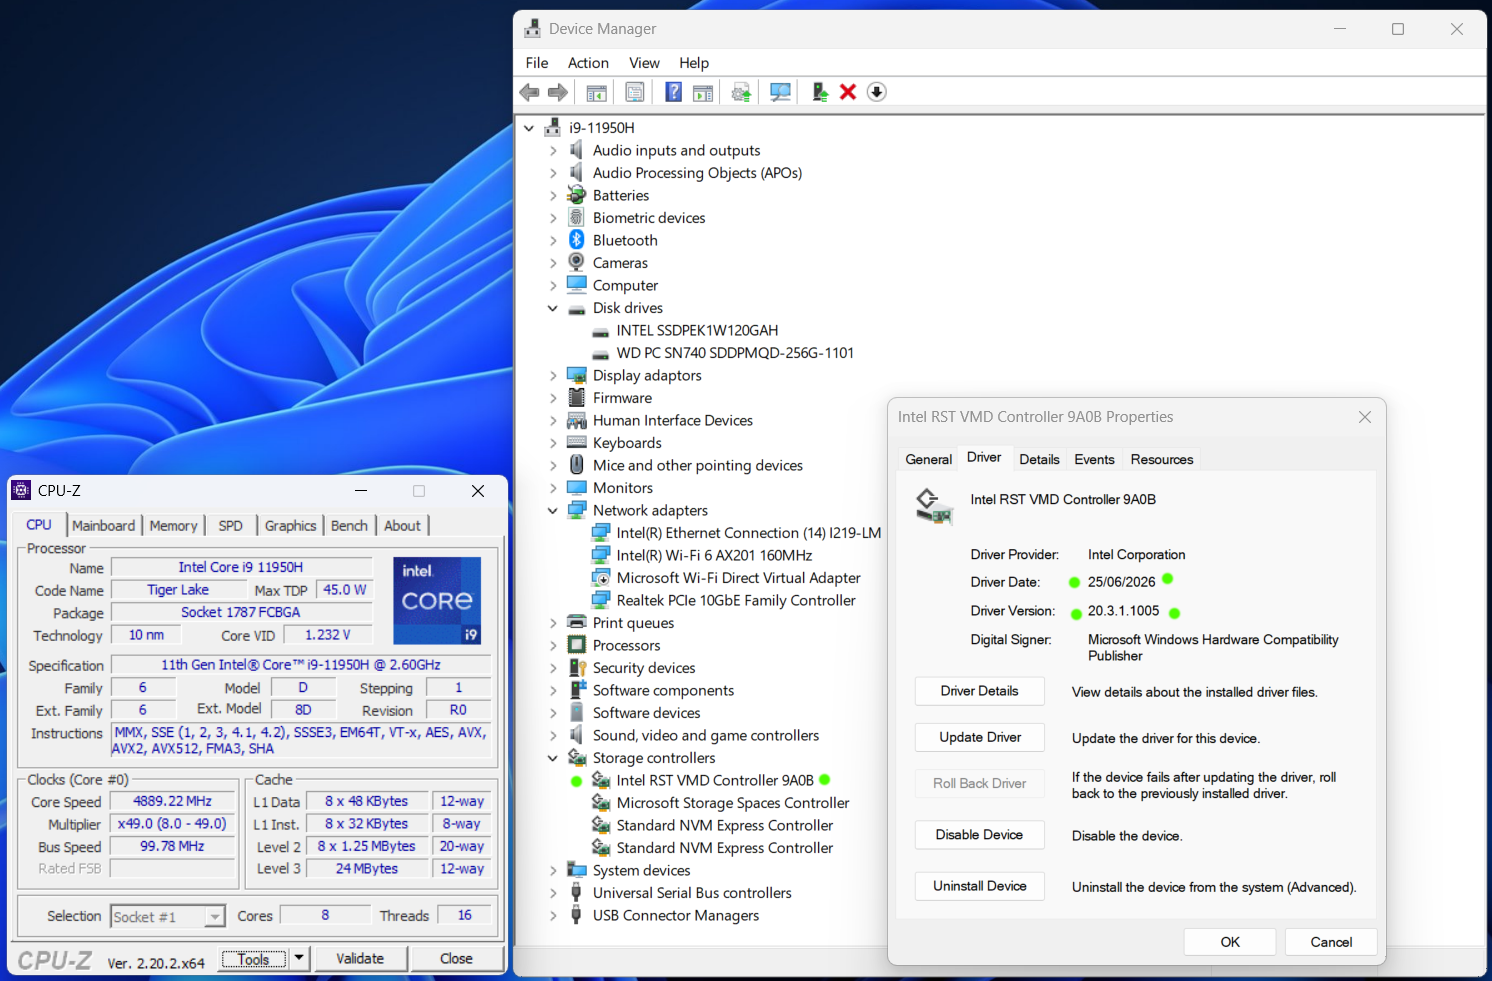Collapse the Network adapters node
Viewport: 1492px width, 981px height.
553,510
